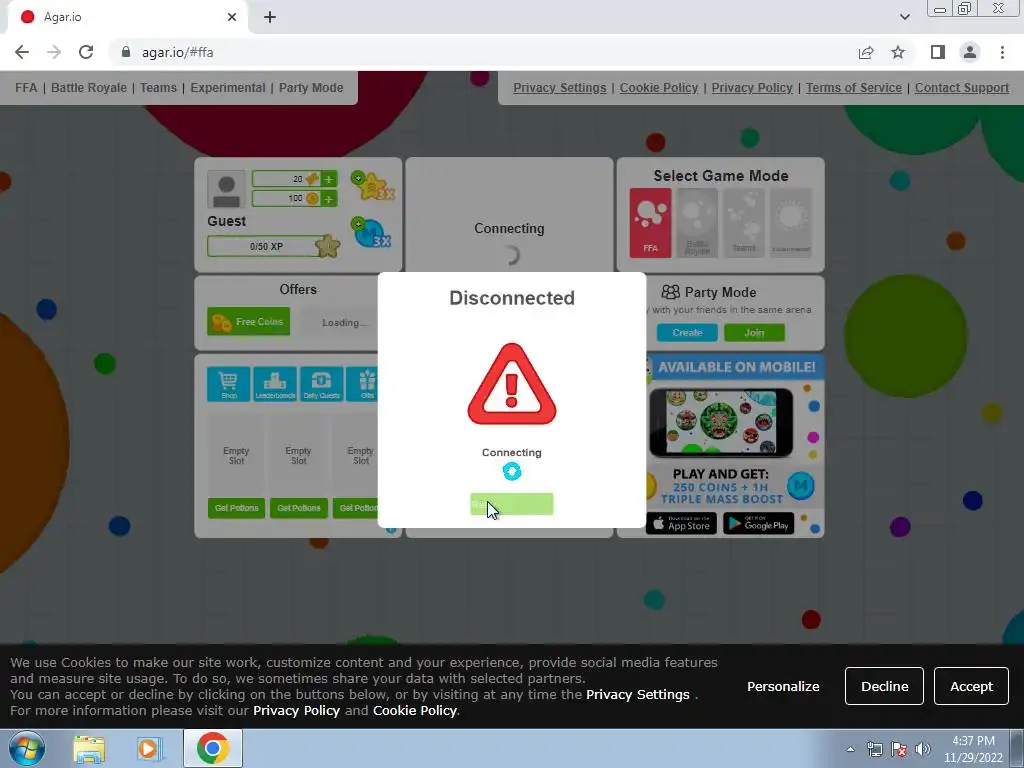Select the Teams game mode card
Screen dimensions: 1024x768
[744, 223]
